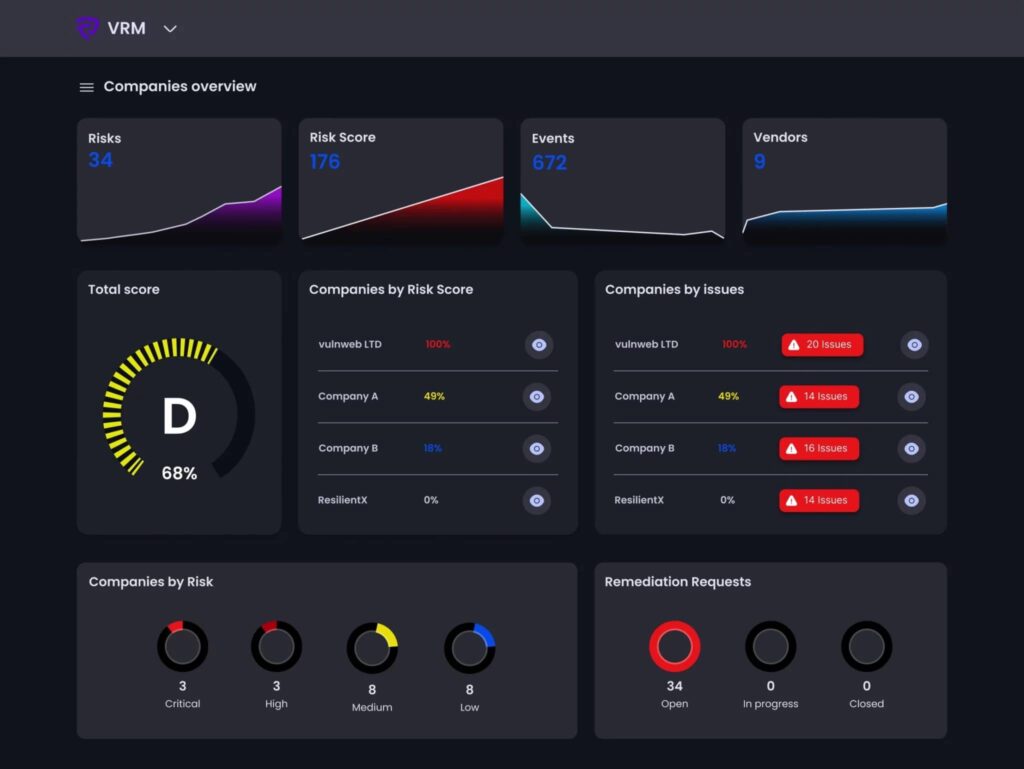View vulnweb LTD in Companies by Risk Score
Image resolution: width=1024 pixels, height=769 pixels.
click(x=539, y=345)
